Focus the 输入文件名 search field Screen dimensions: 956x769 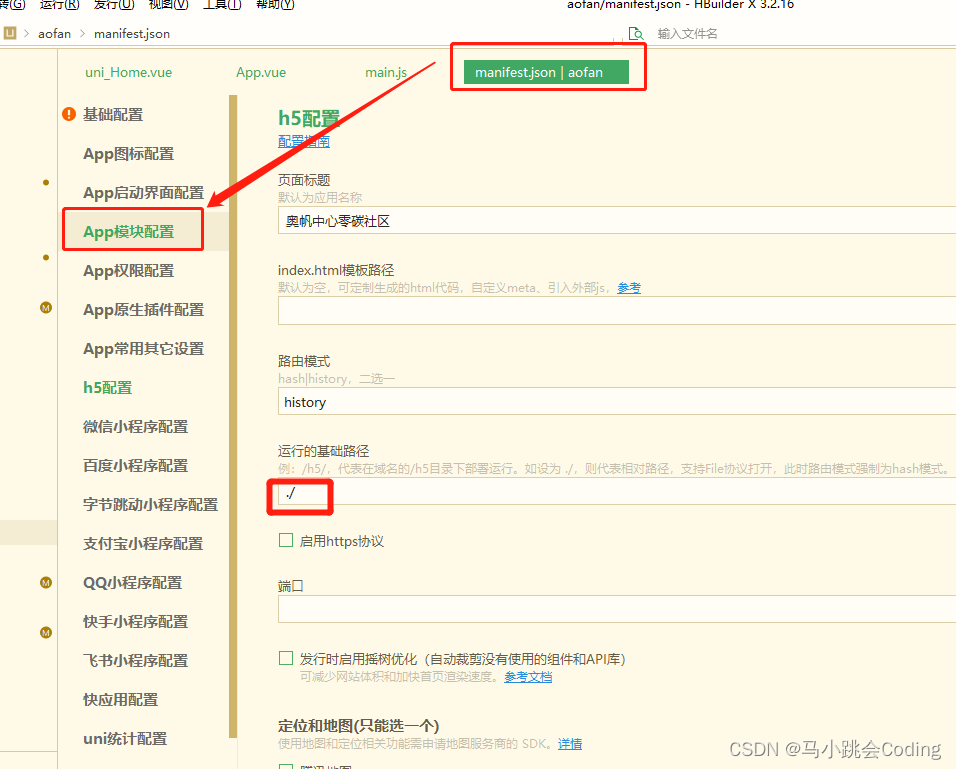687,34
